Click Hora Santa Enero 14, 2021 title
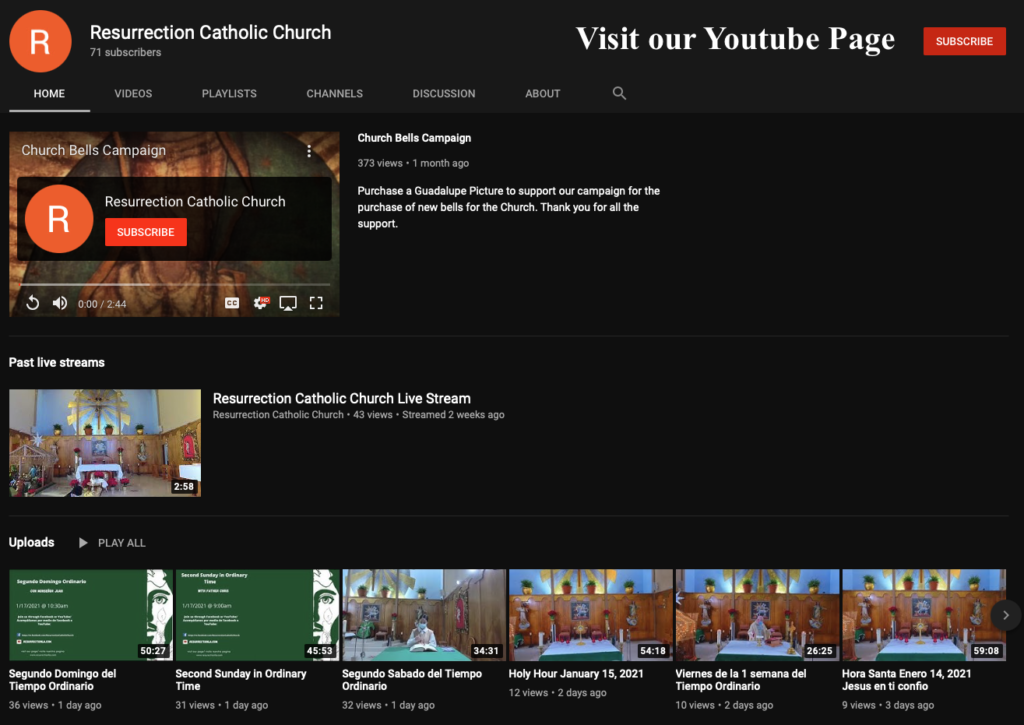The image size is (1024, 725). (x=906, y=680)
